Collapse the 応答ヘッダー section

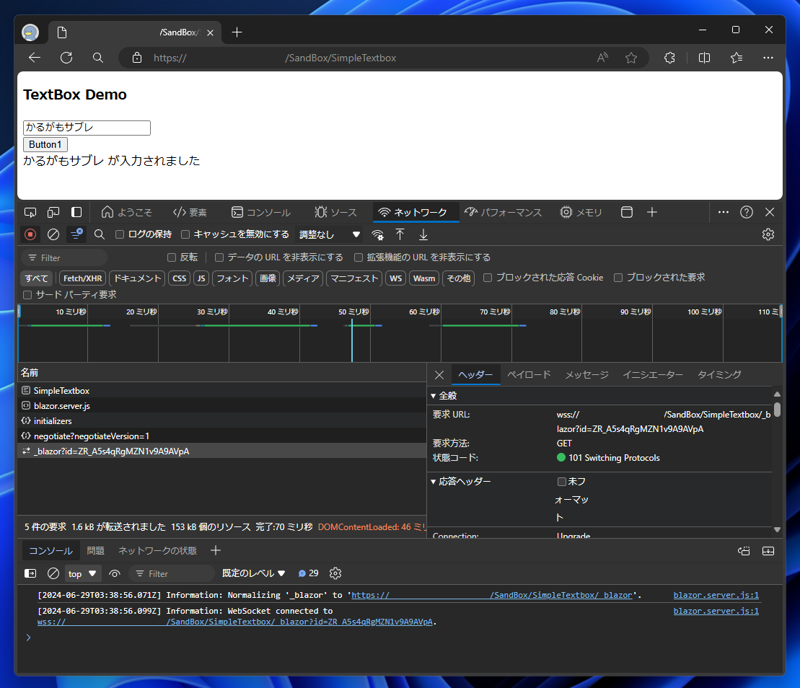[433, 482]
